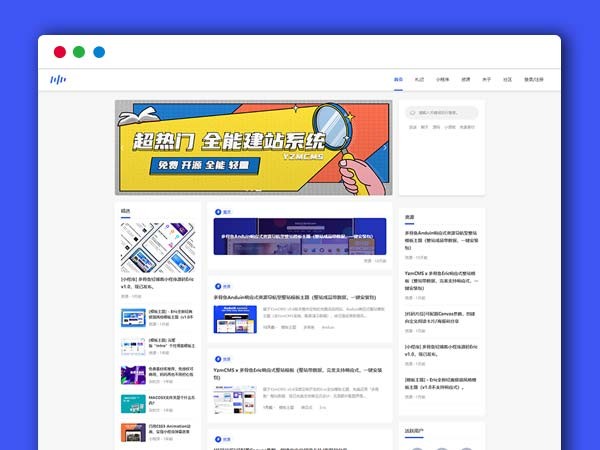Open the Anduin post title in the main list
600x450 pixels.
click(x=294, y=297)
